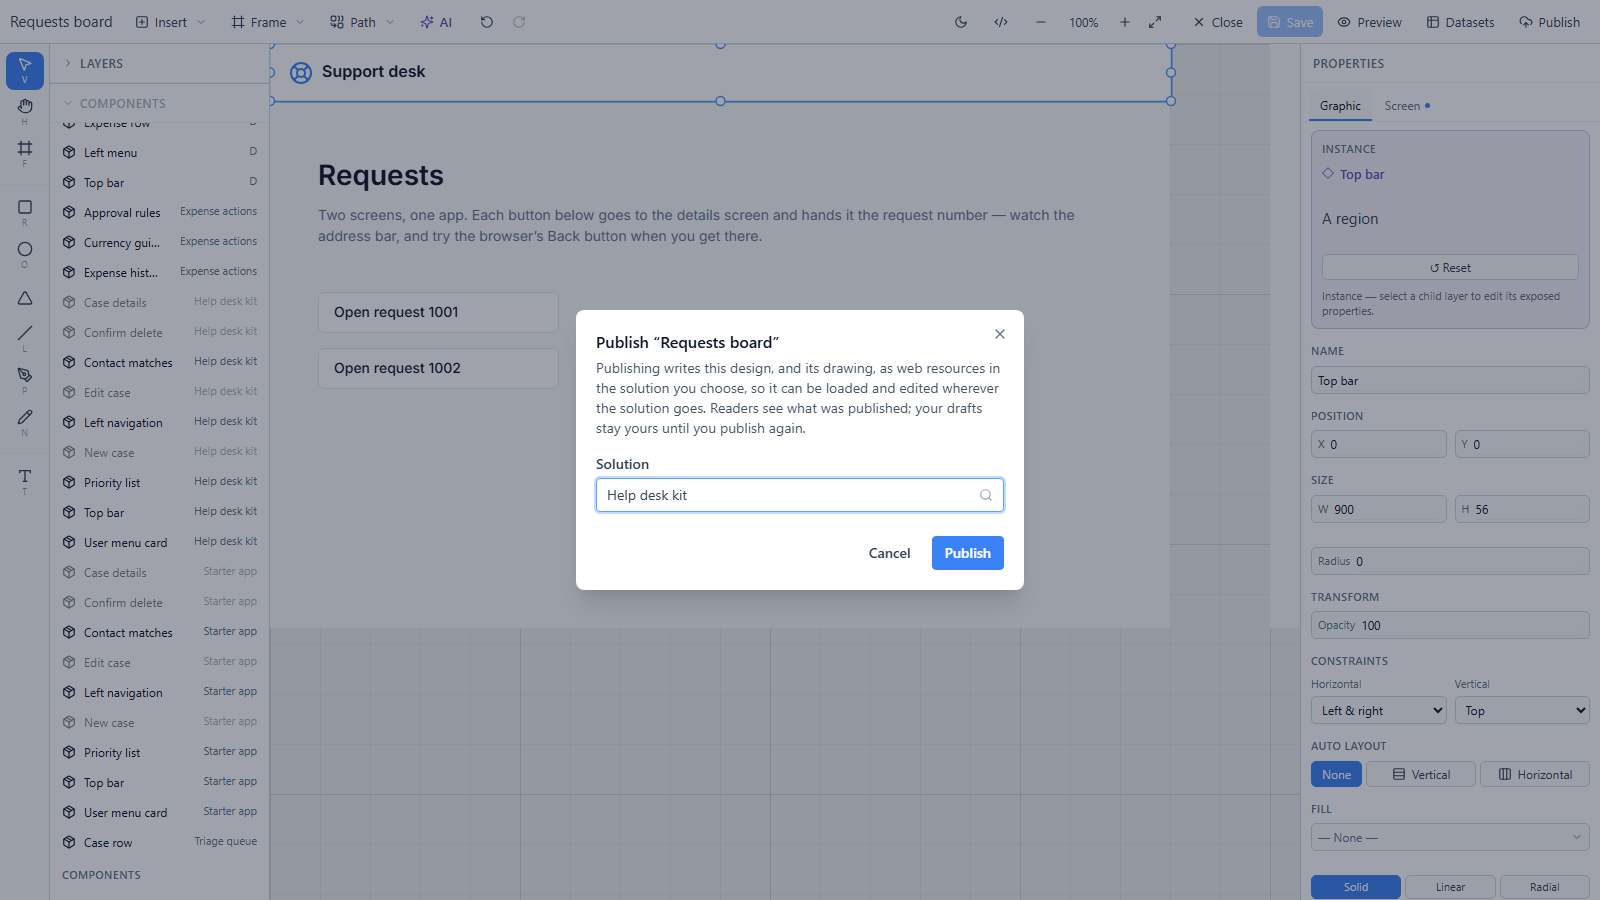1600x900 pixels.
Task: Select the Move (V) tool
Action: (x=25, y=70)
